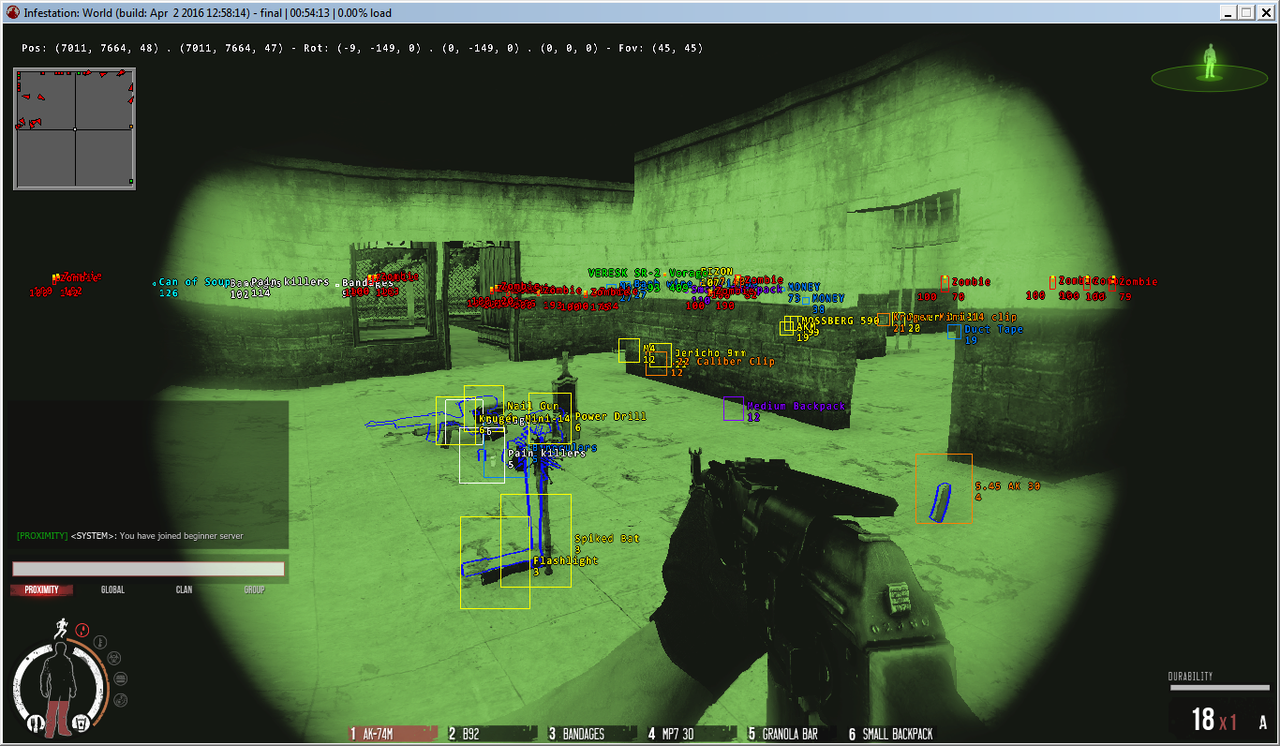Click the purple Medium Backpack marker box
The image size is (1280, 746).
tap(734, 408)
